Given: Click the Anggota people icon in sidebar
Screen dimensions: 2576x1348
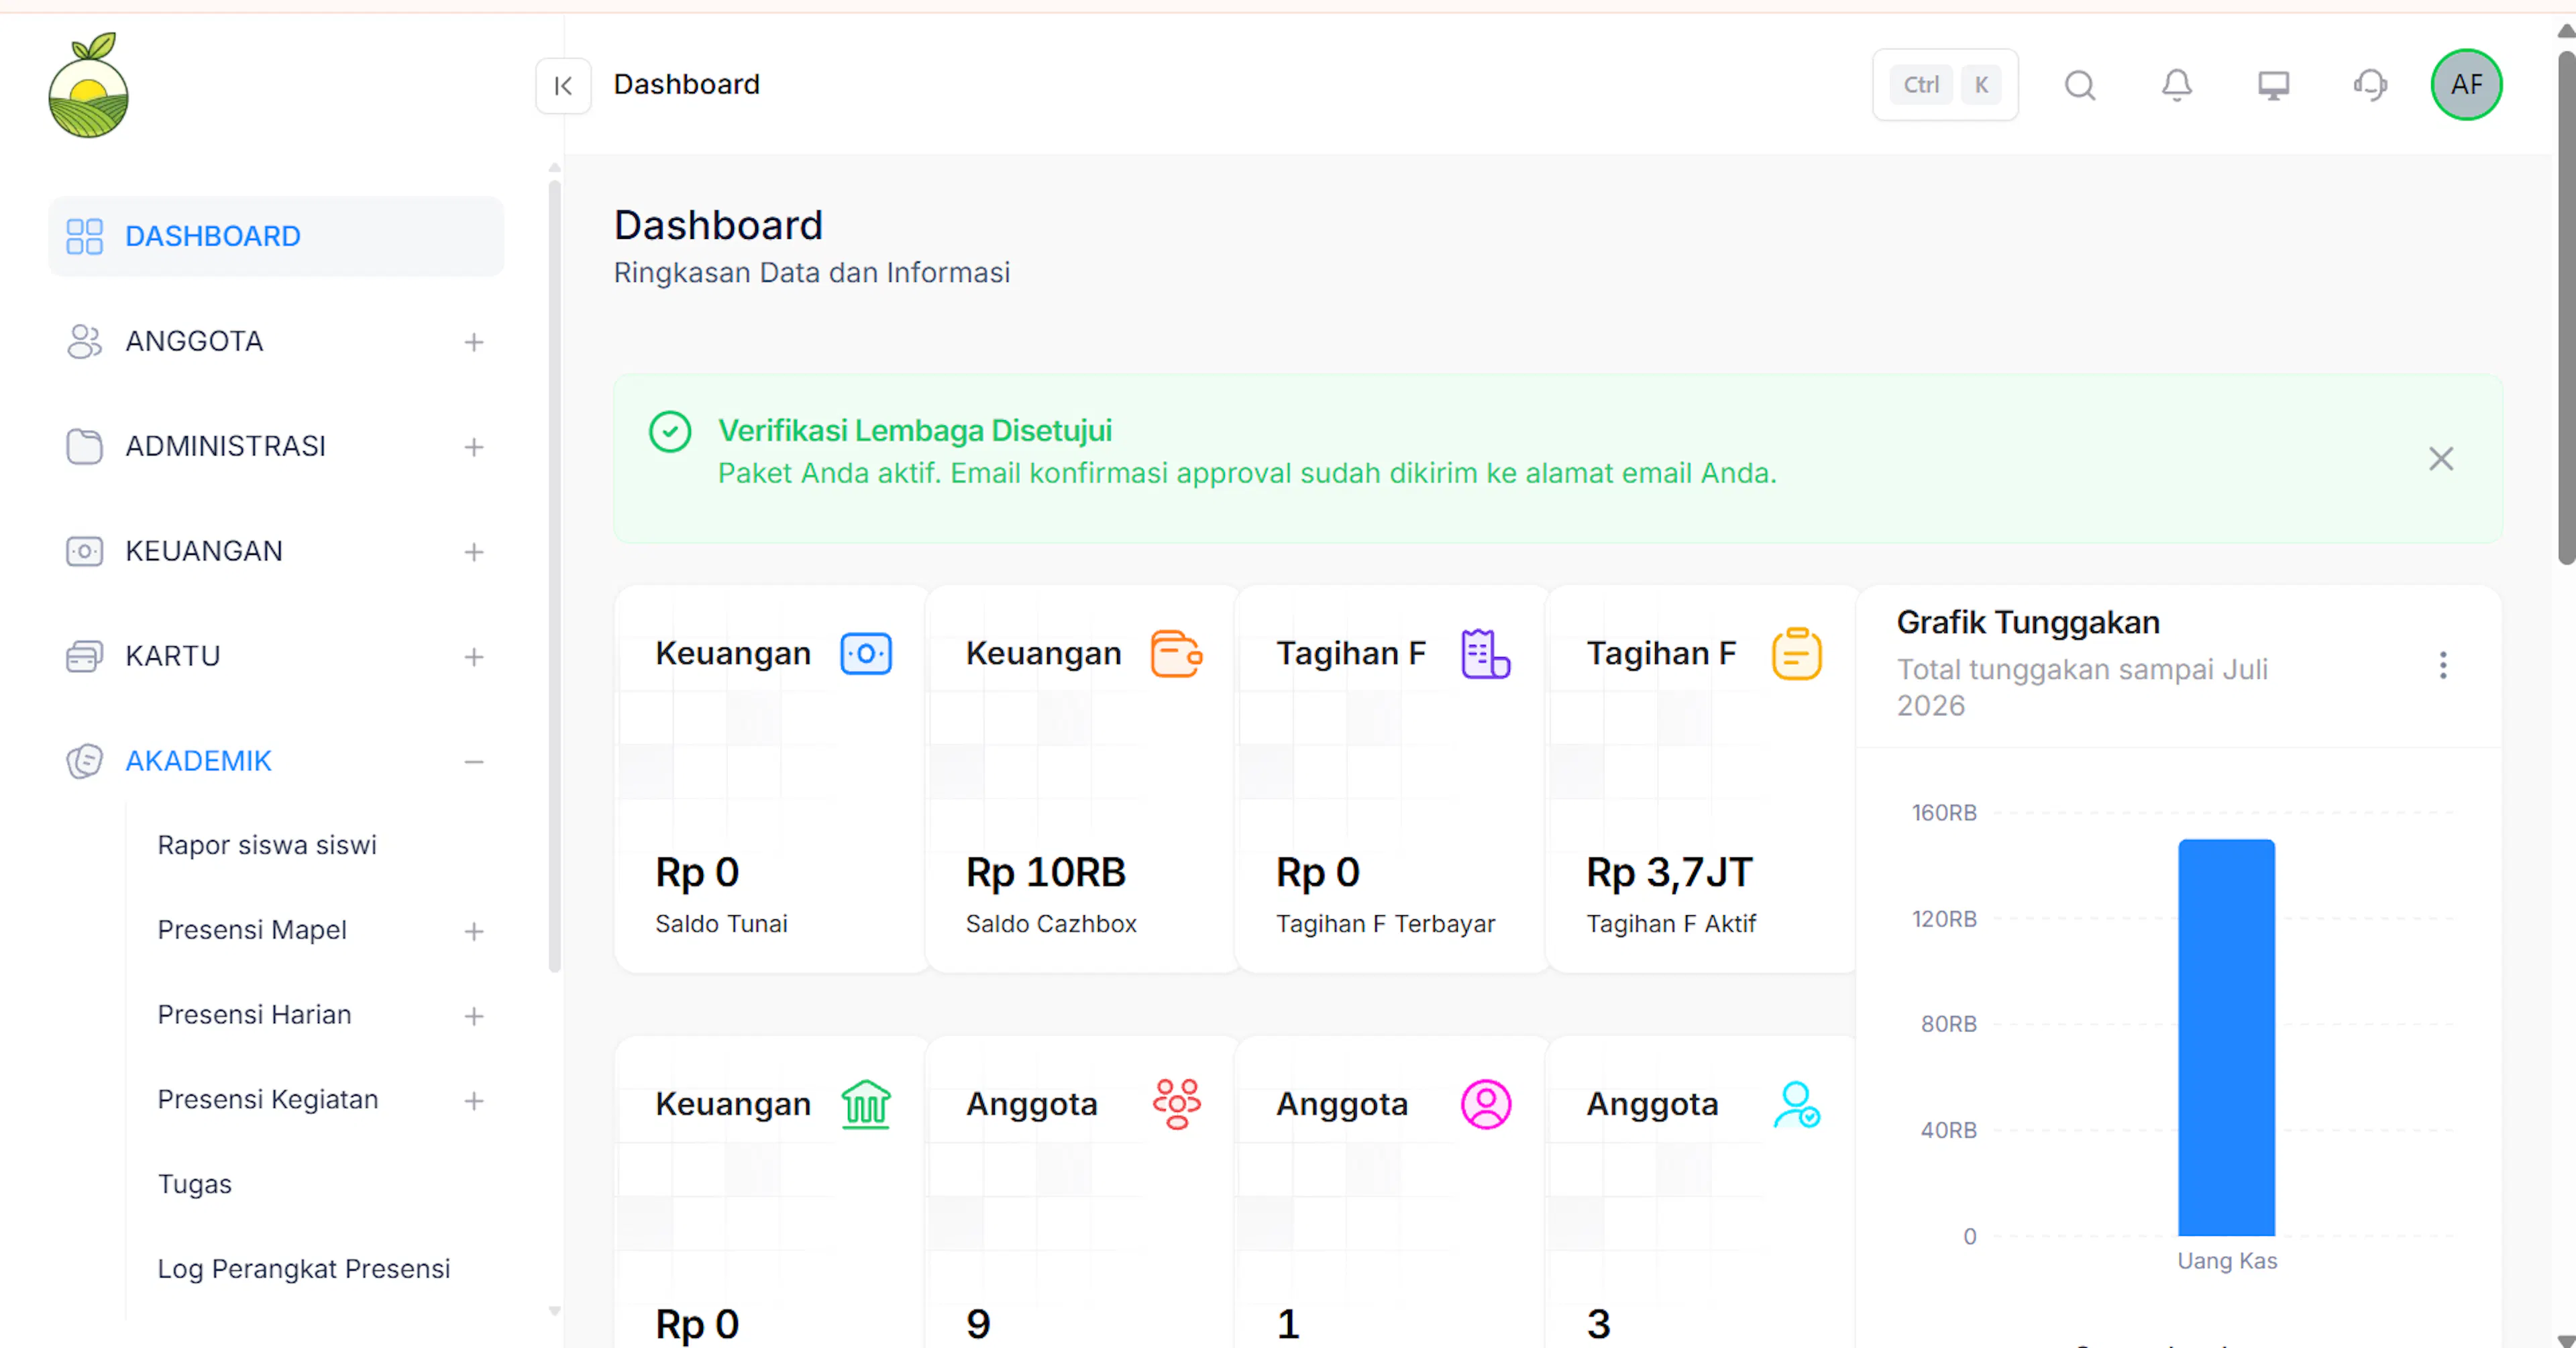Looking at the screenshot, I should point(84,341).
